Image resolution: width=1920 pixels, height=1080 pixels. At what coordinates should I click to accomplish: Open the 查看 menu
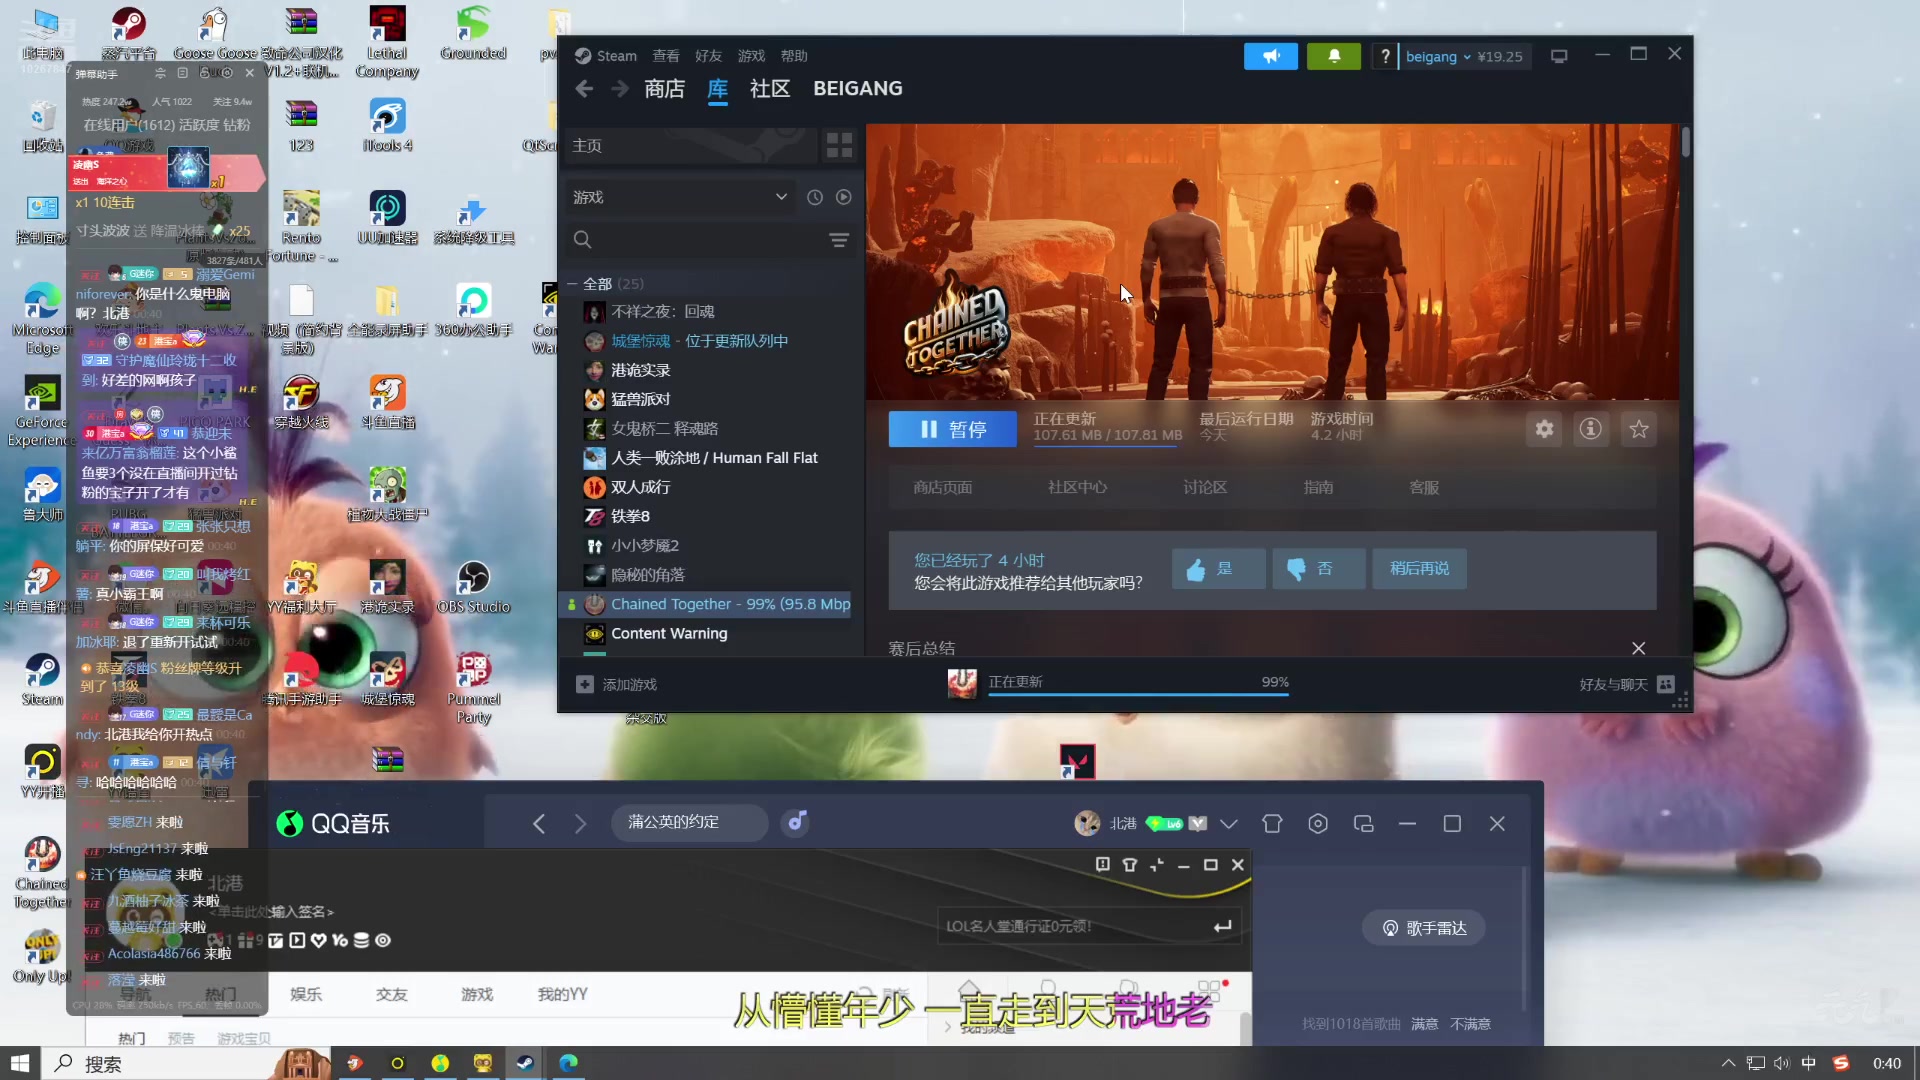point(666,56)
